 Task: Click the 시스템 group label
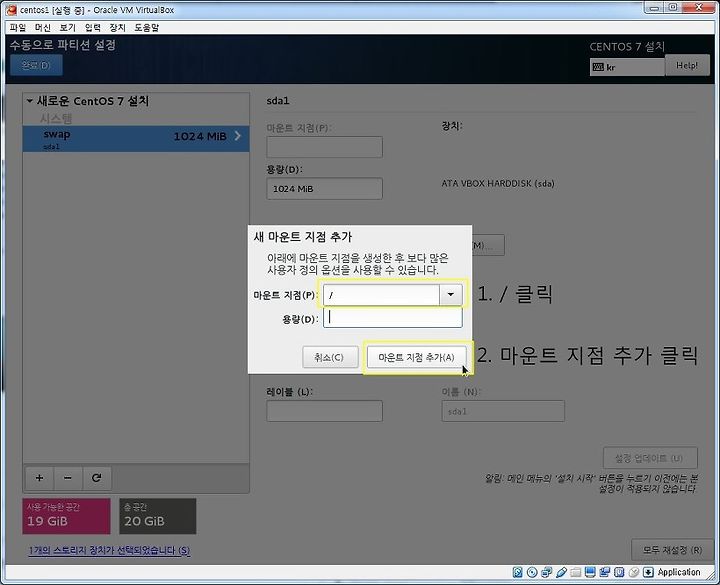tap(56, 118)
